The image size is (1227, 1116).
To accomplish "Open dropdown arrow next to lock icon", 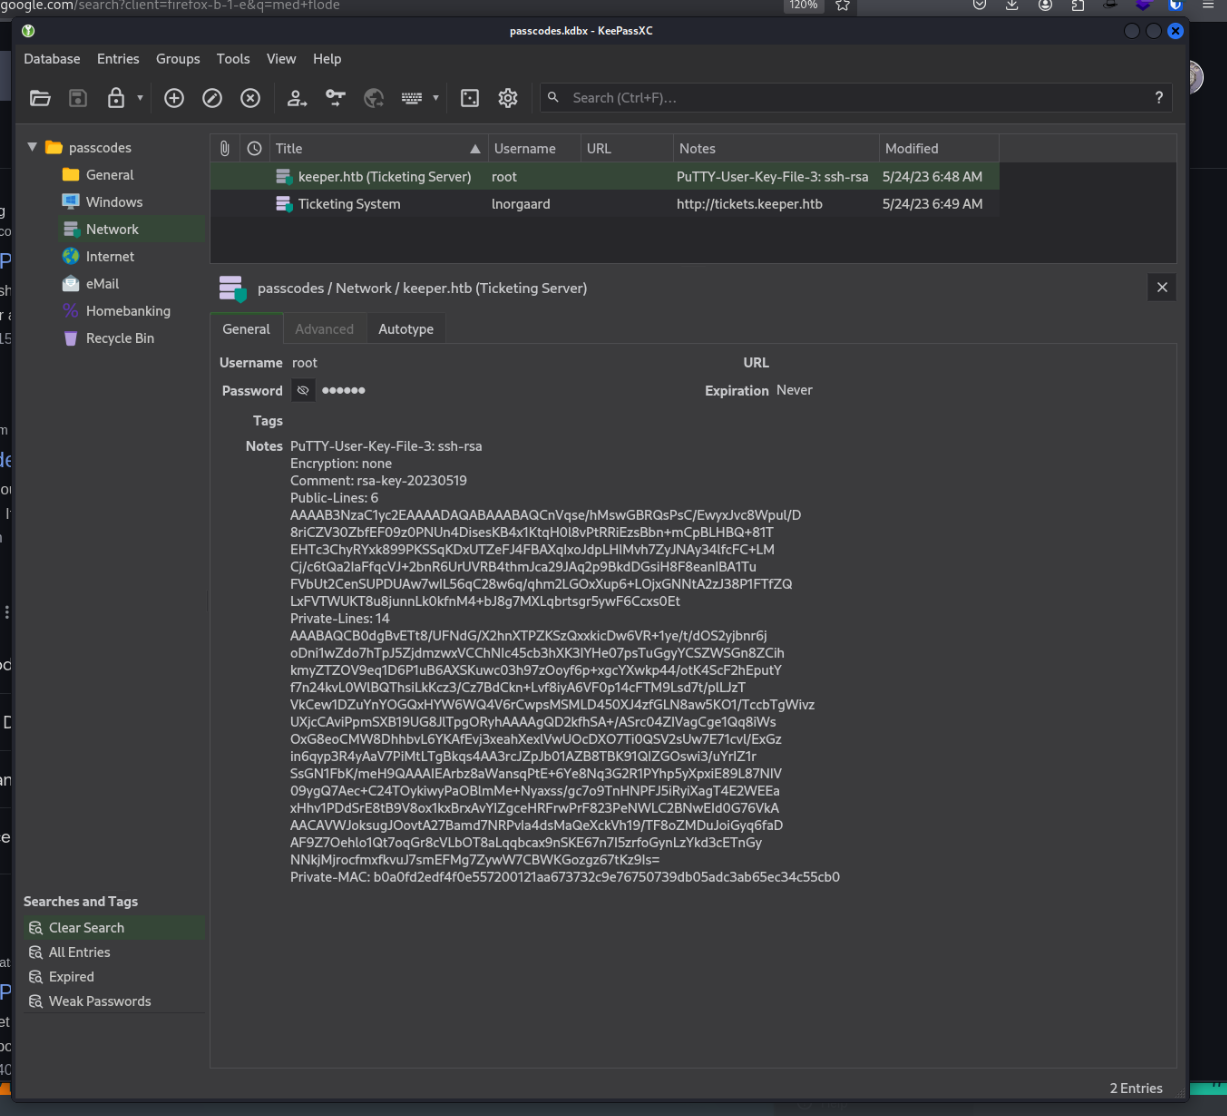I will (x=140, y=98).
